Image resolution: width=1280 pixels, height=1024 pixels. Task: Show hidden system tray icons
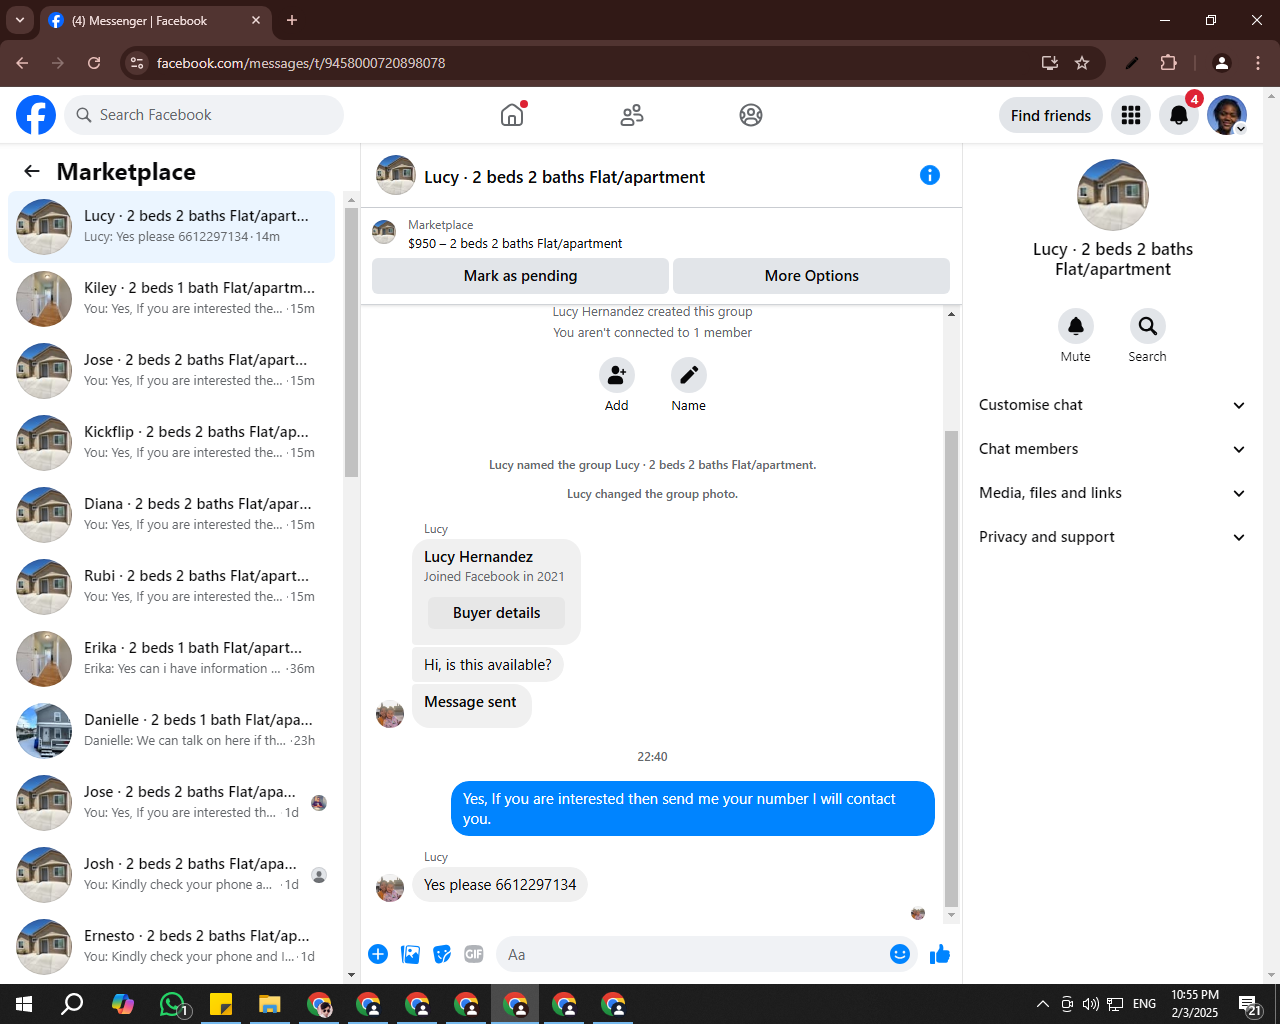point(1042,1004)
